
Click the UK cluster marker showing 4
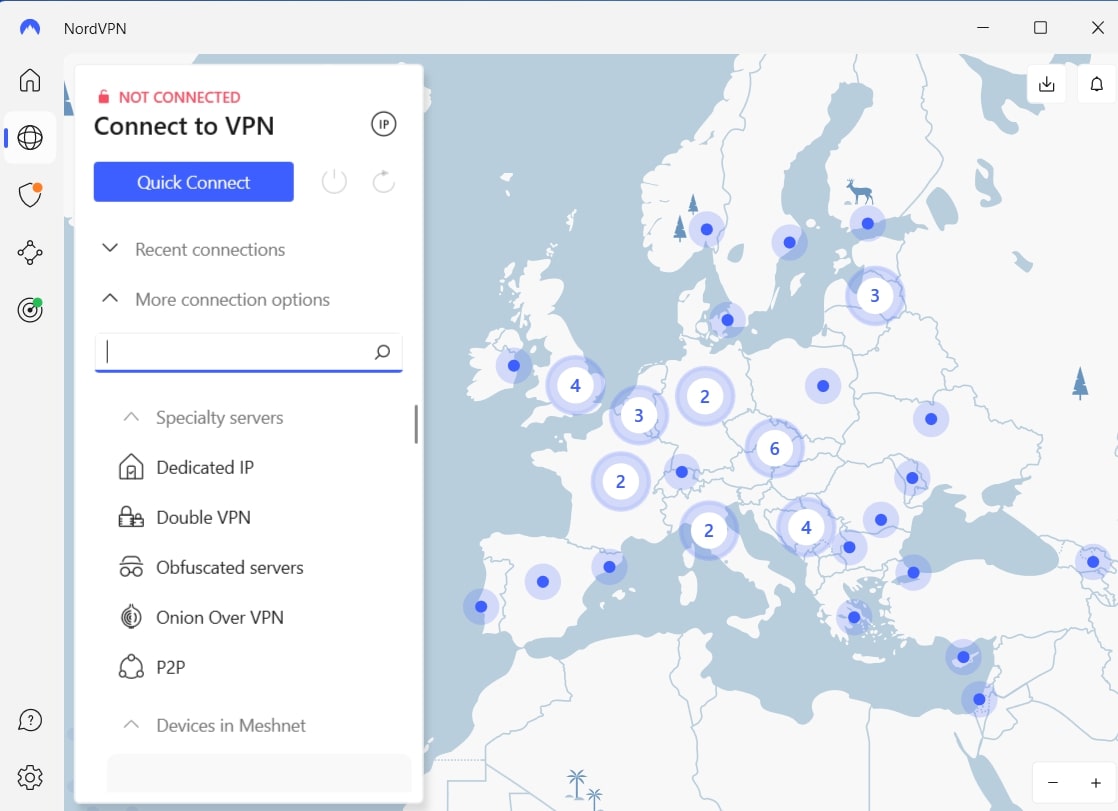pos(575,386)
